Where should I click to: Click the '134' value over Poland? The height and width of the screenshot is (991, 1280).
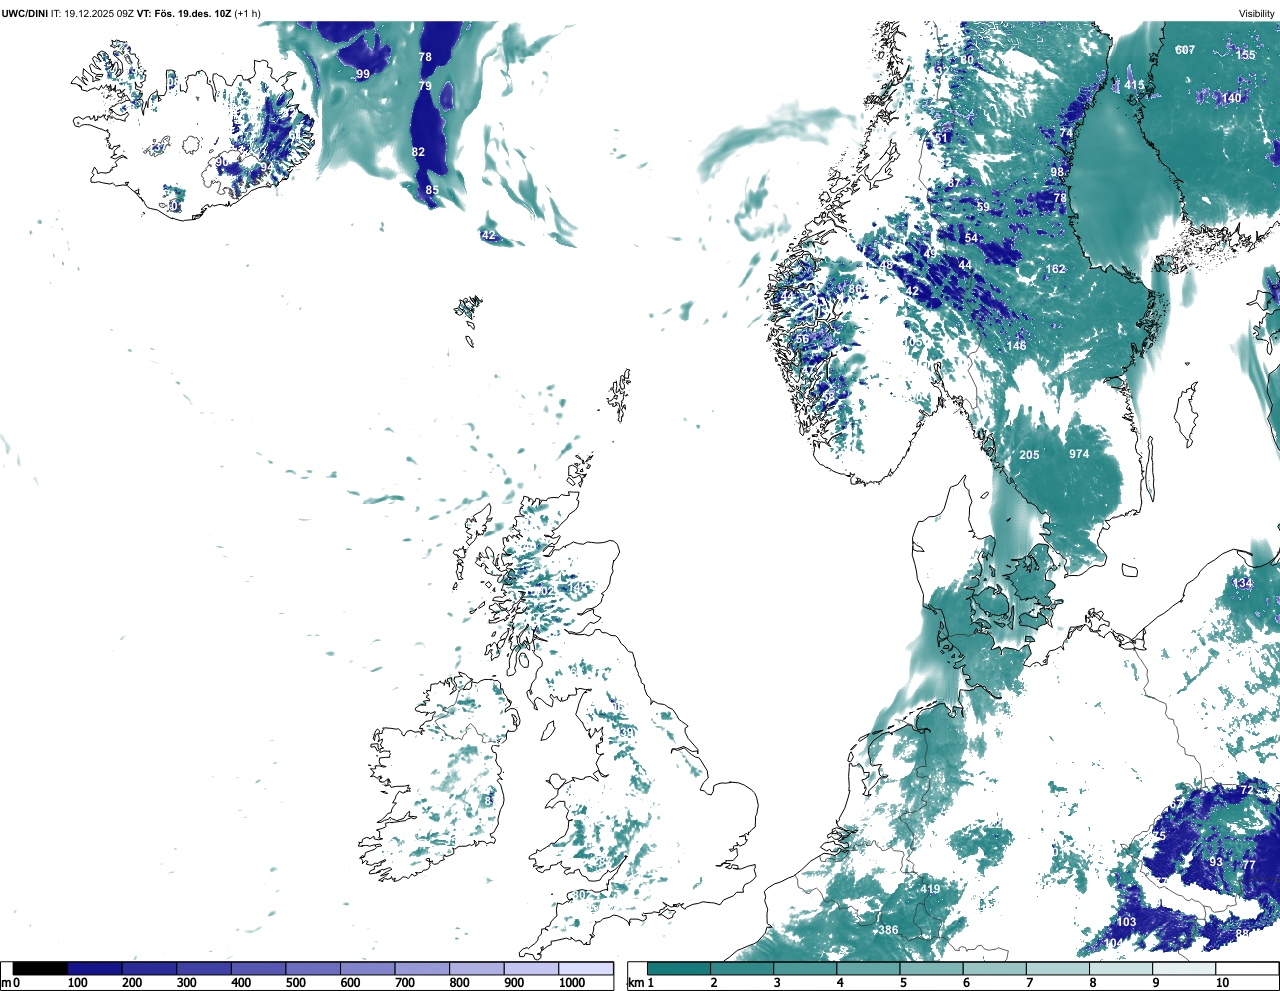coord(1242,584)
